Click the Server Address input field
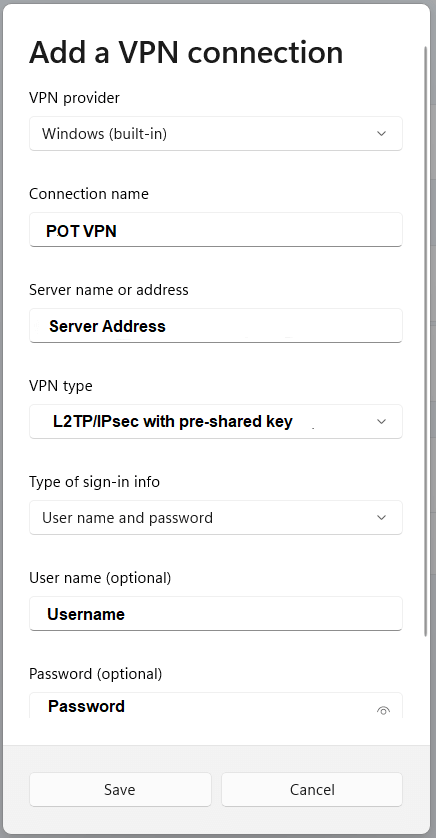Screen dimensions: 436x838 click(x=216, y=325)
